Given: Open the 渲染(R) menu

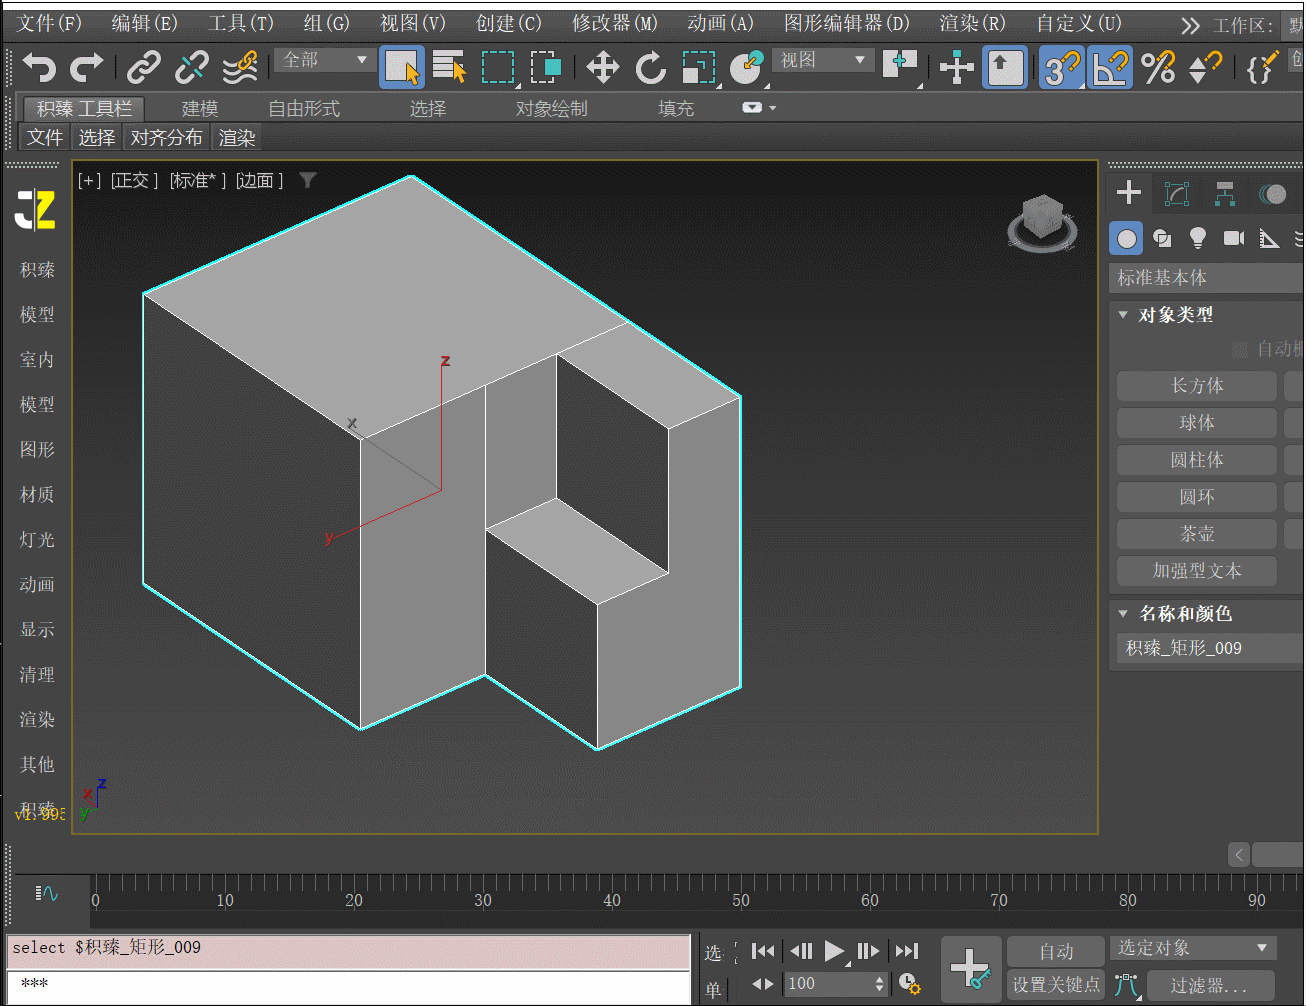Looking at the screenshot, I should 972,23.
